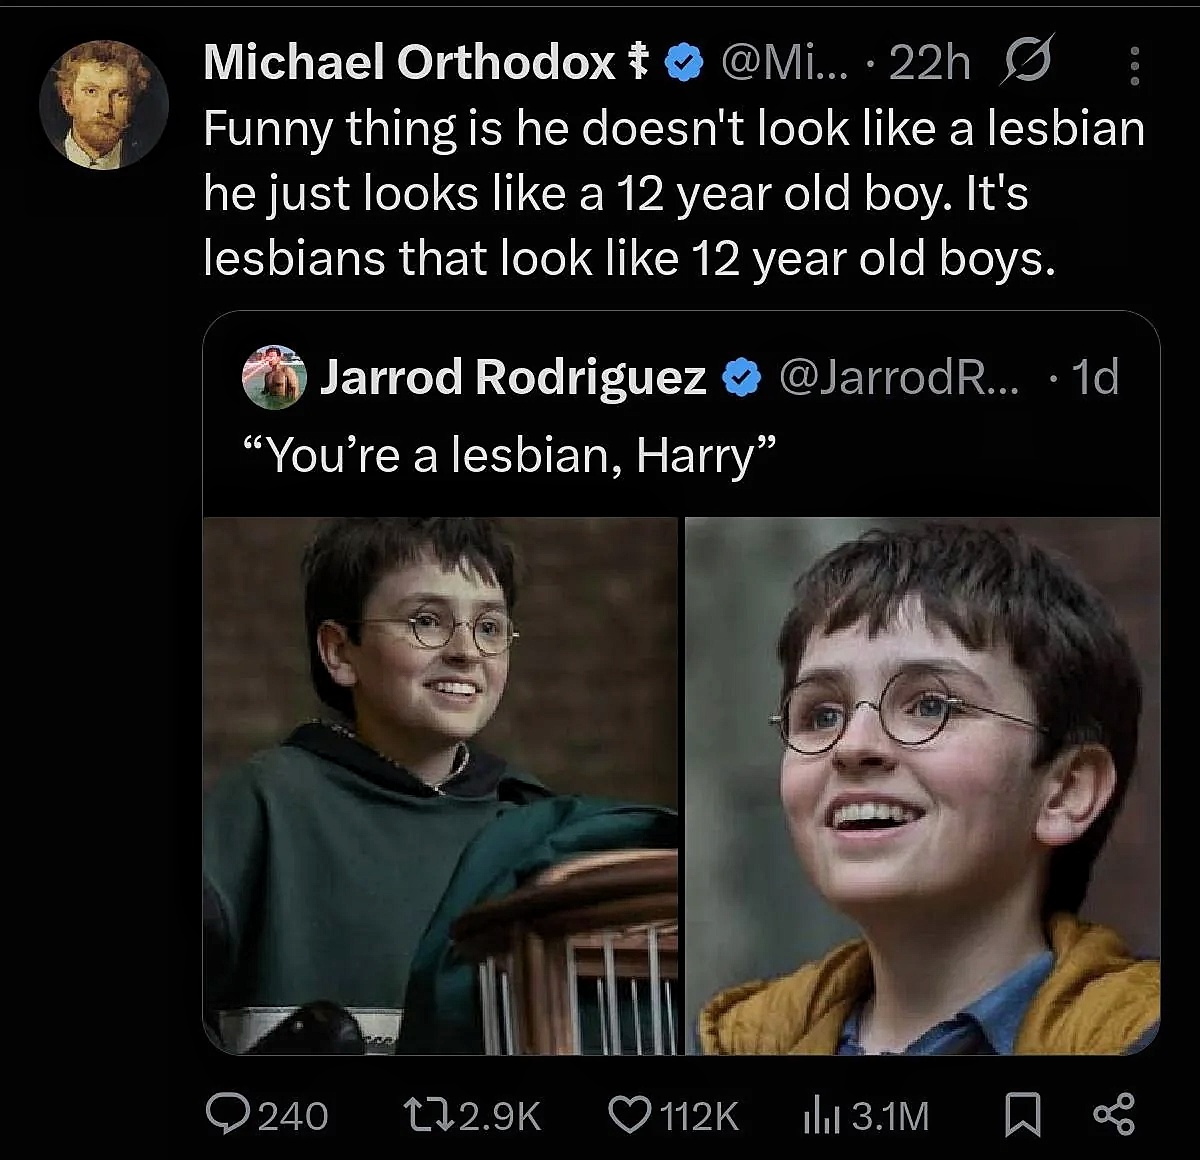Open the right image with yellow jacket

pyautogui.click(x=922, y=785)
